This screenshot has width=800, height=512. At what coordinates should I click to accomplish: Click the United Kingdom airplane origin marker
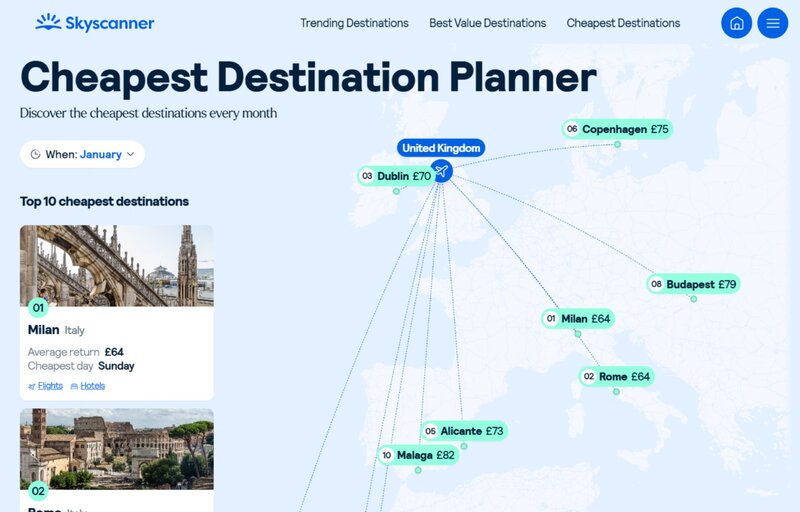(x=441, y=170)
